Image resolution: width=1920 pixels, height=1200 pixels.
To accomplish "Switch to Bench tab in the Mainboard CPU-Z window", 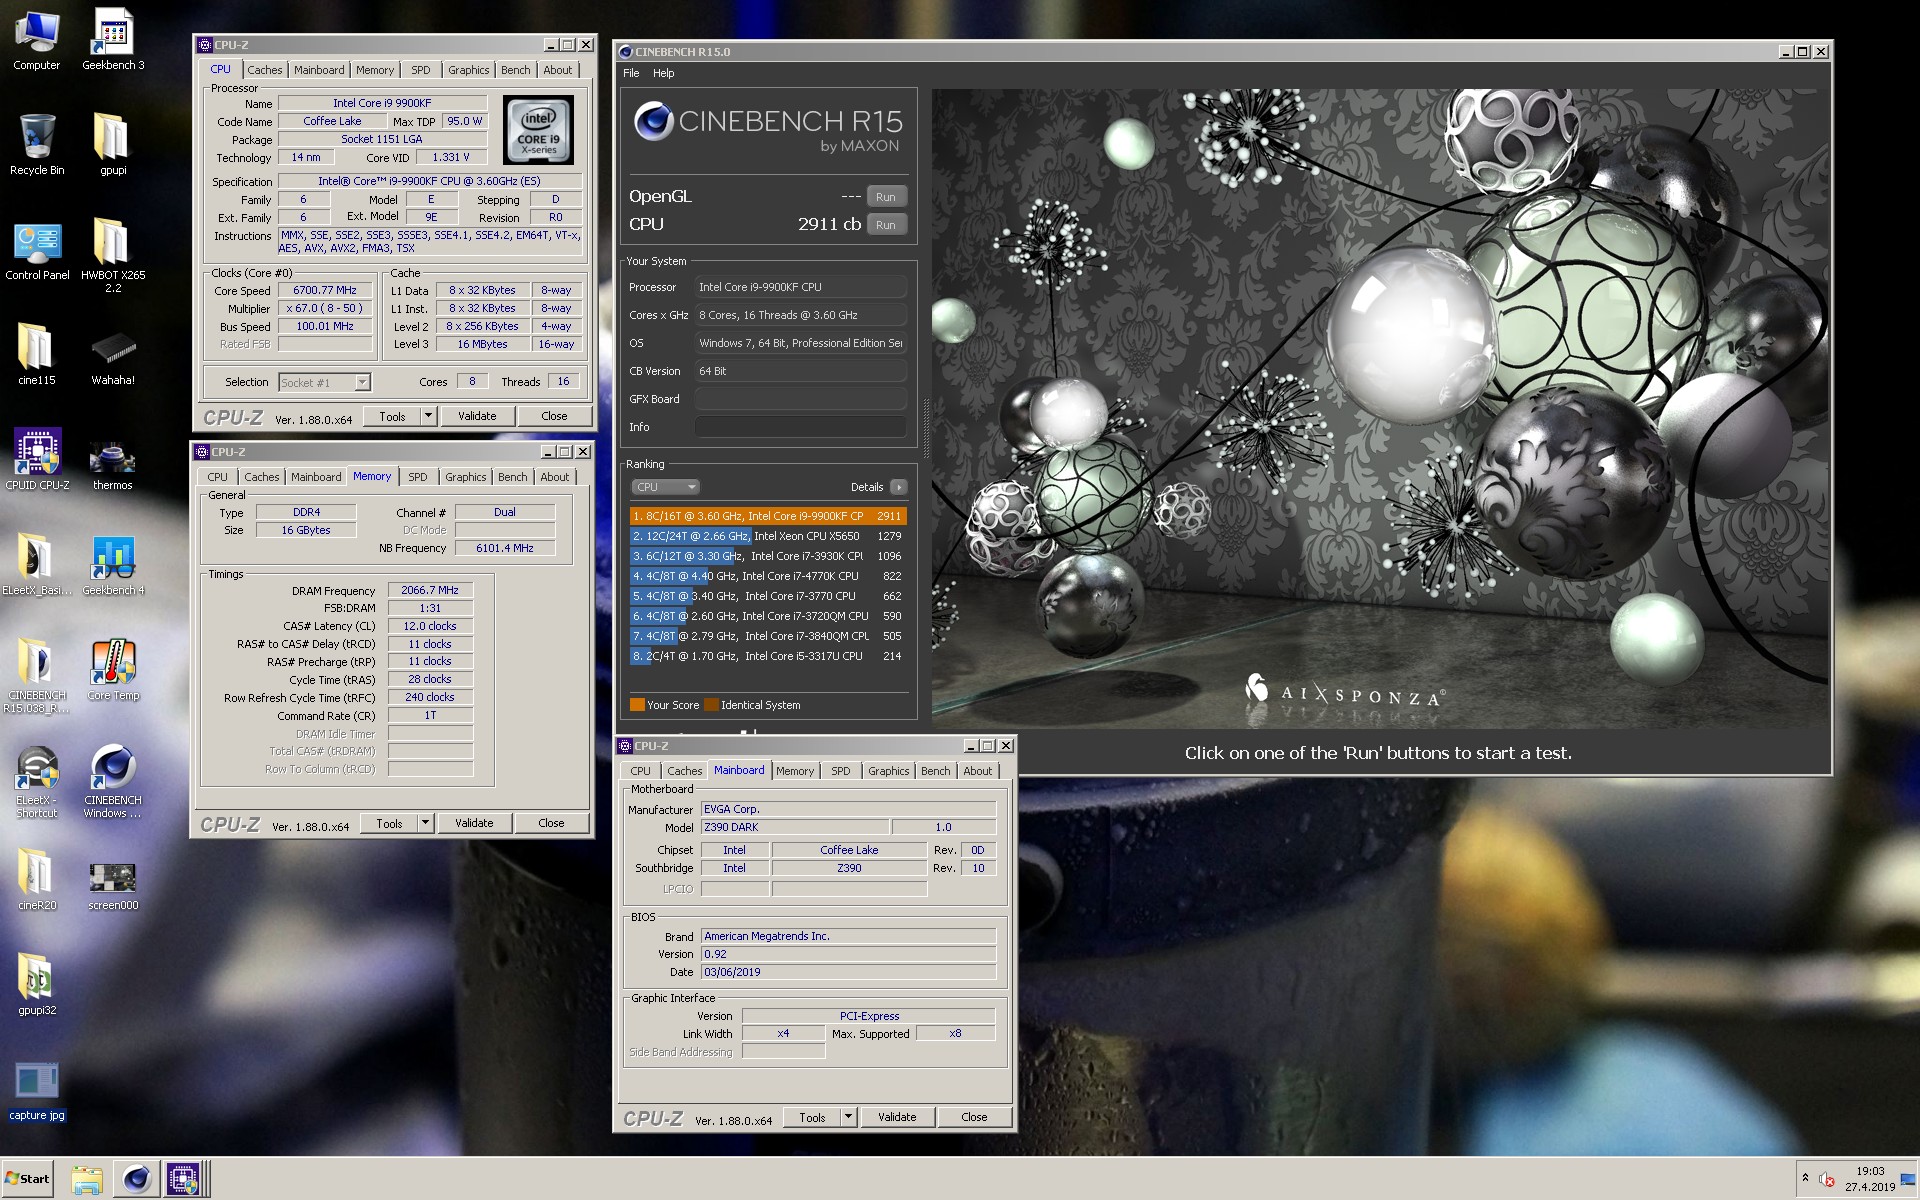I will (x=936, y=771).
